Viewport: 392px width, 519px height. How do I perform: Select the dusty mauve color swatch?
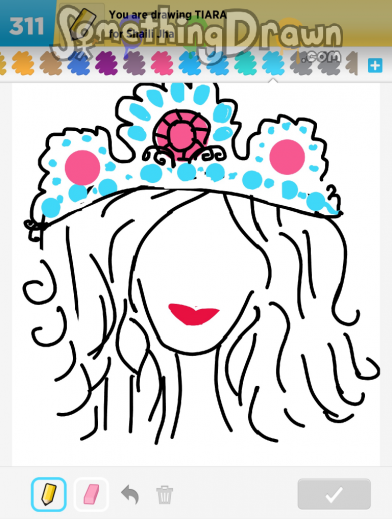point(134,63)
